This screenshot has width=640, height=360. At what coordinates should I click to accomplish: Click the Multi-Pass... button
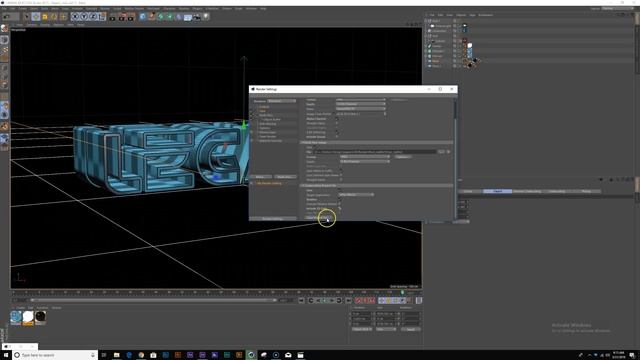(284, 177)
